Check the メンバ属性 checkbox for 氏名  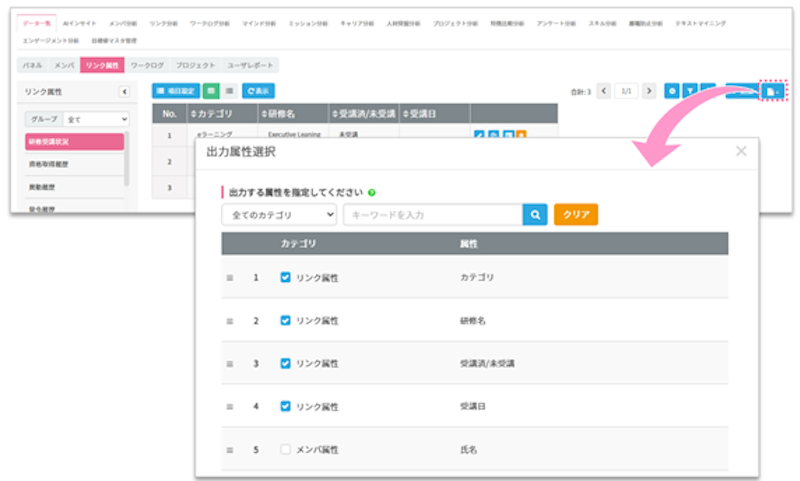pyautogui.click(x=285, y=450)
